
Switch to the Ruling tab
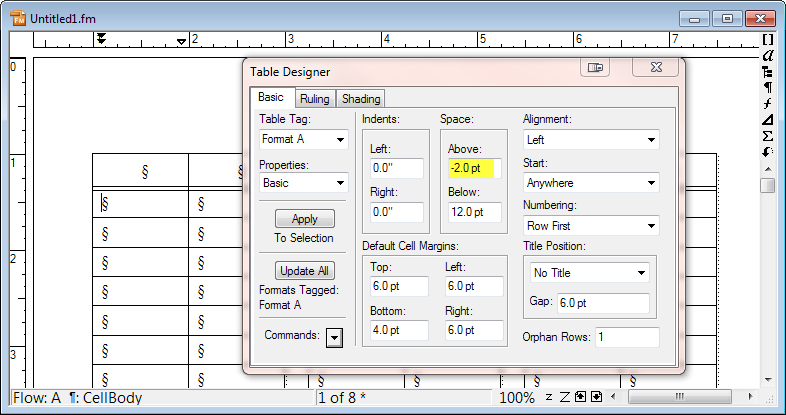tap(314, 99)
